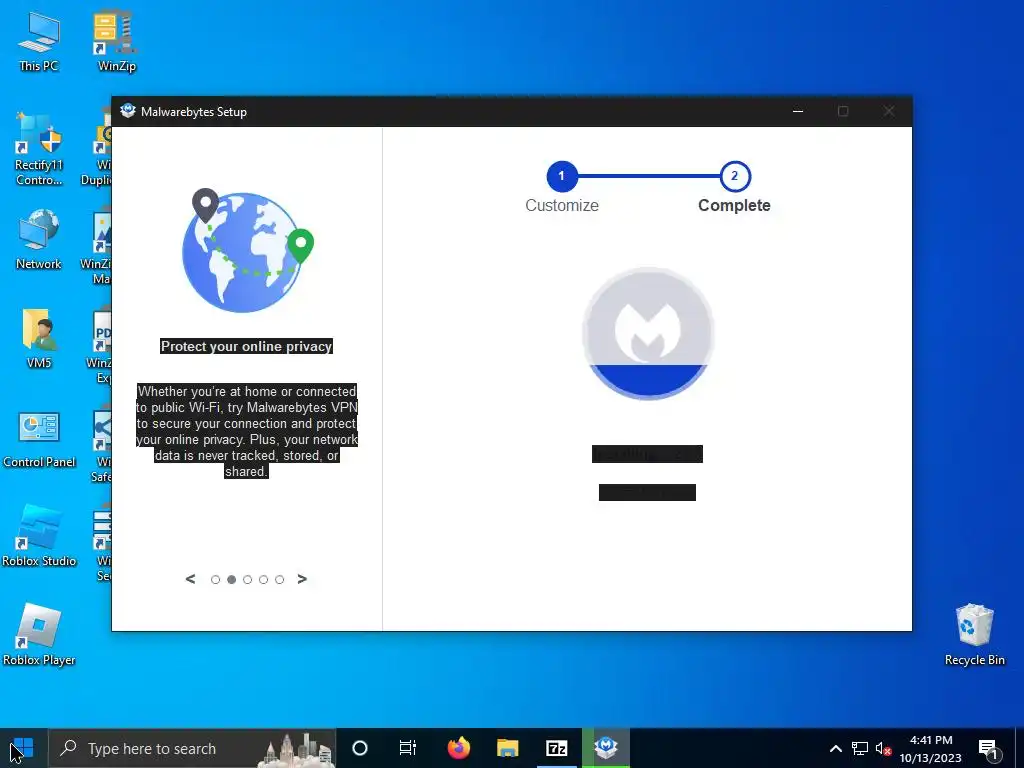Open Cortana from the taskbar
Image resolution: width=1024 pixels, height=768 pixels.
[x=359, y=748]
